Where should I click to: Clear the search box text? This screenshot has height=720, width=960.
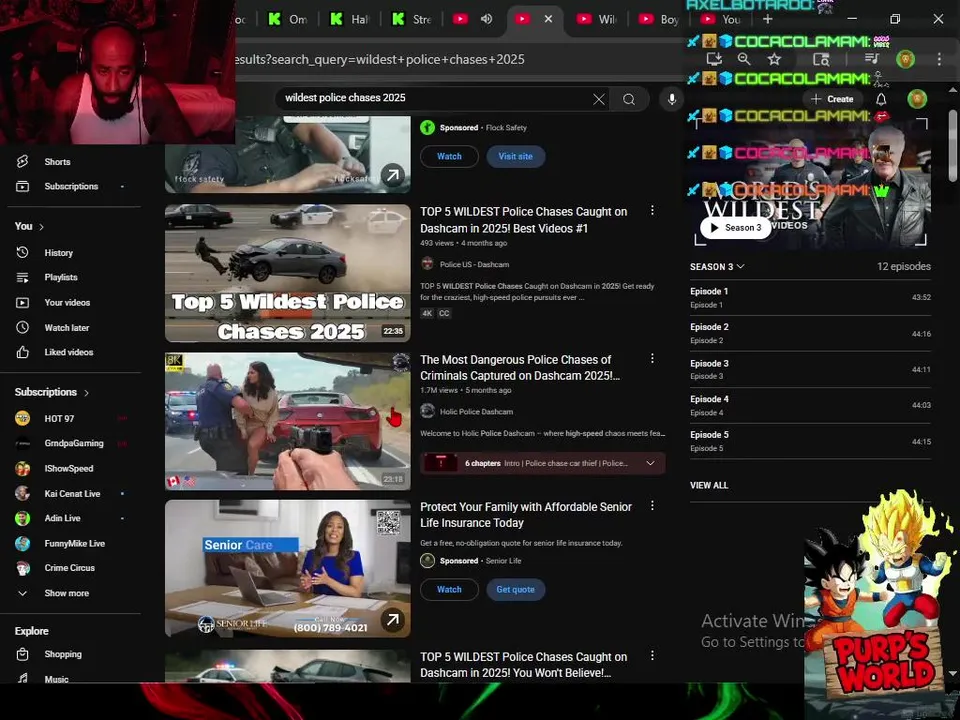click(x=599, y=99)
